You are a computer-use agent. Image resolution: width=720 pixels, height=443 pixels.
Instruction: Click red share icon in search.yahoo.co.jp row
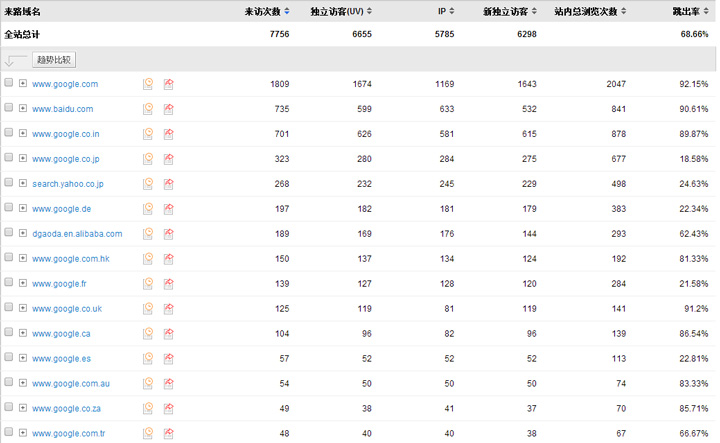[x=169, y=184]
